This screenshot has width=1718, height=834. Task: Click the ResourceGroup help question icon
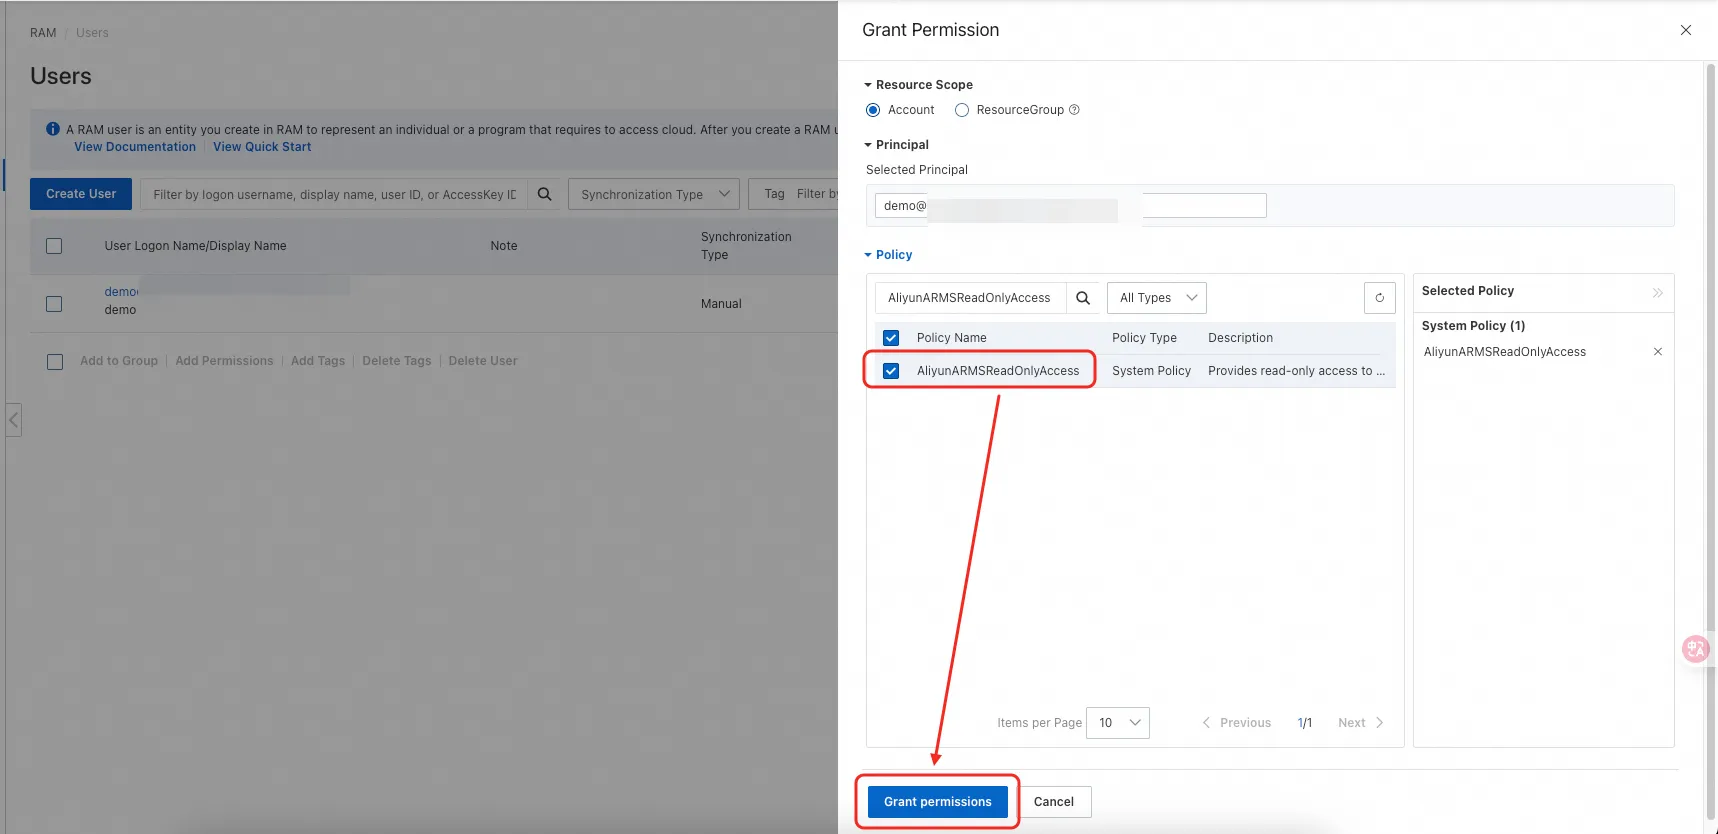[1074, 110]
